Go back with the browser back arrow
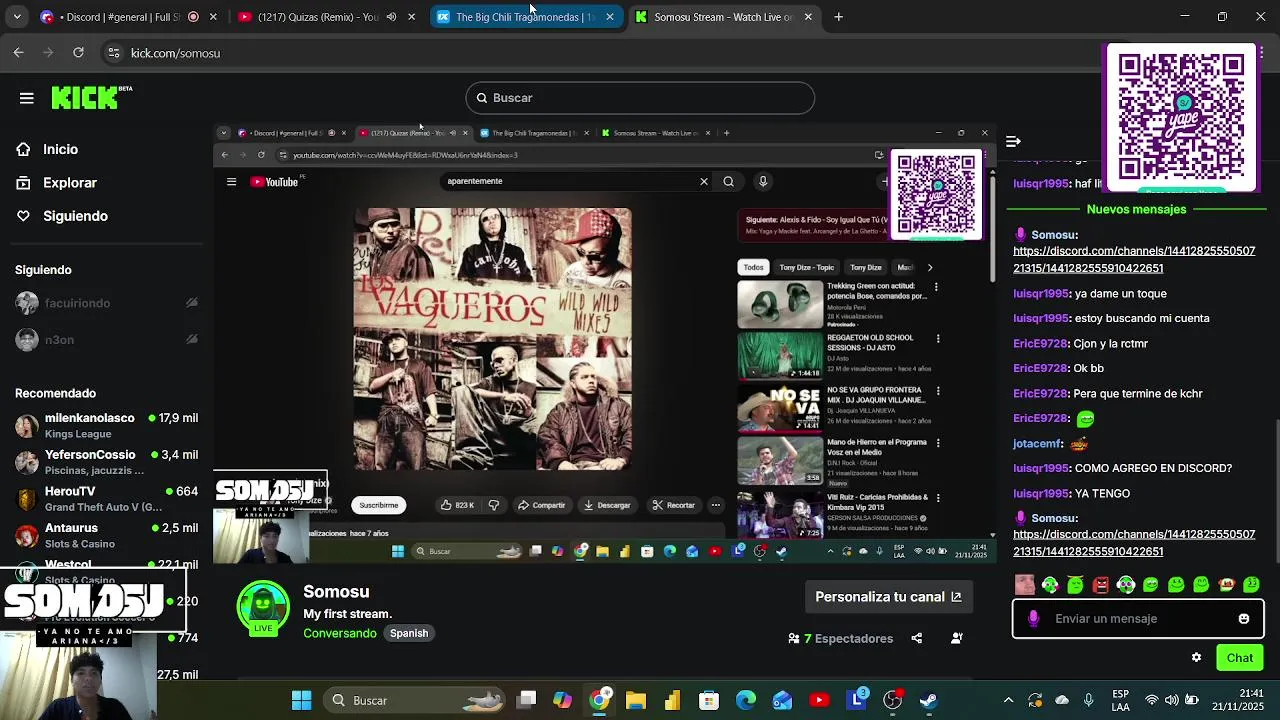1280x720 pixels. coord(18,53)
